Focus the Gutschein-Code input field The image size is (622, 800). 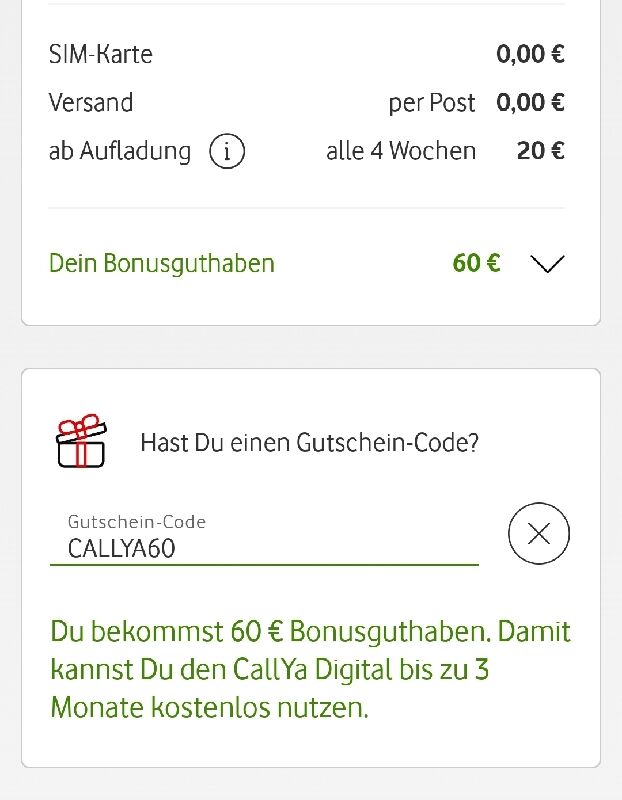point(264,540)
